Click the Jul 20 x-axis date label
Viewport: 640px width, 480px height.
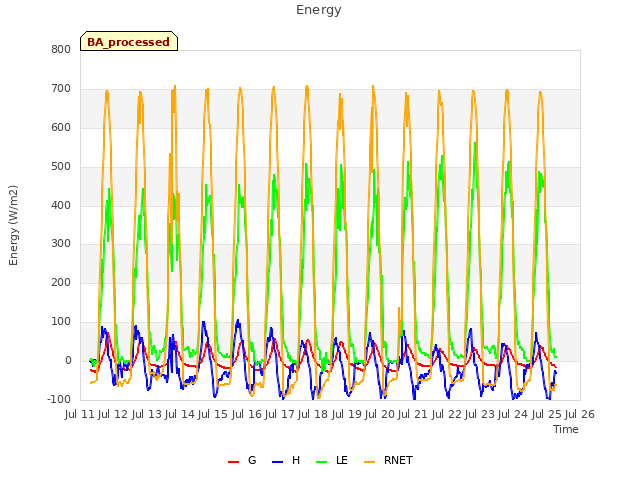(380, 414)
